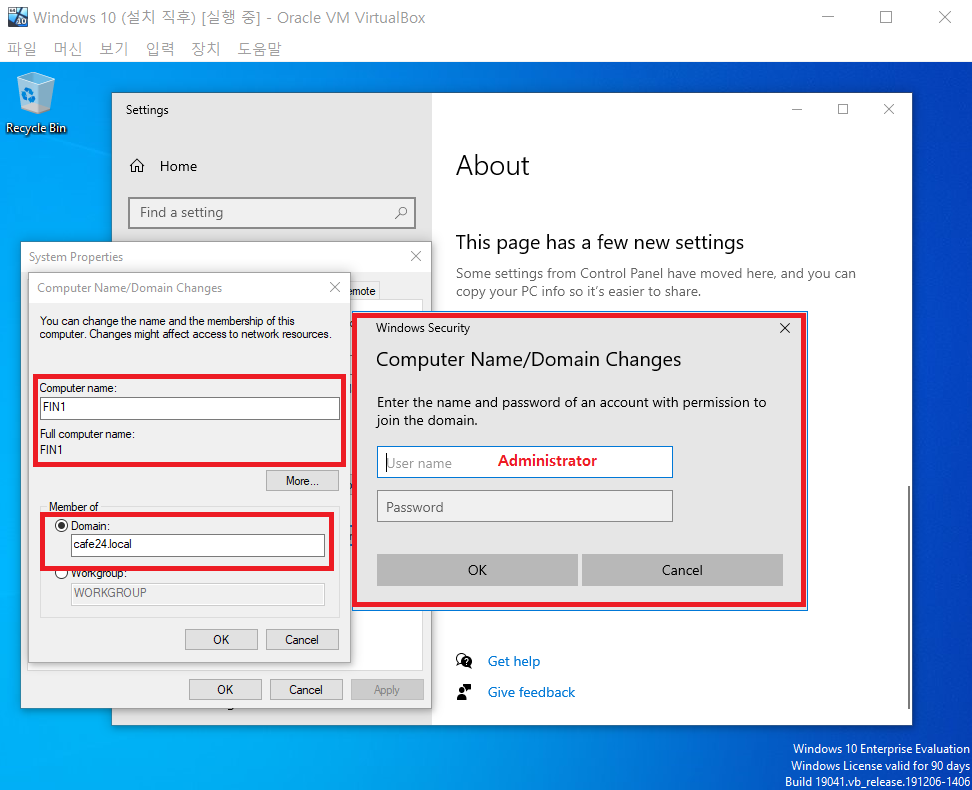The width and height of the screenshot is (972, 790).
Task: Open the Get help link
Action: coord(514,661)
